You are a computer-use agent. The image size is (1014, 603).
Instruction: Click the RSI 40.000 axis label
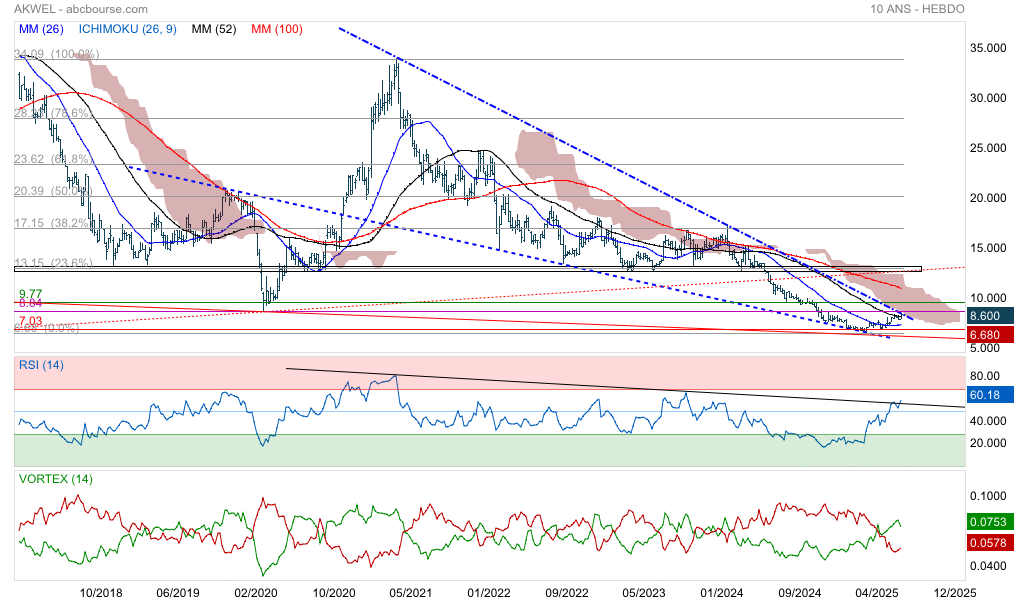pyautogui.click(x=988, y=421)
